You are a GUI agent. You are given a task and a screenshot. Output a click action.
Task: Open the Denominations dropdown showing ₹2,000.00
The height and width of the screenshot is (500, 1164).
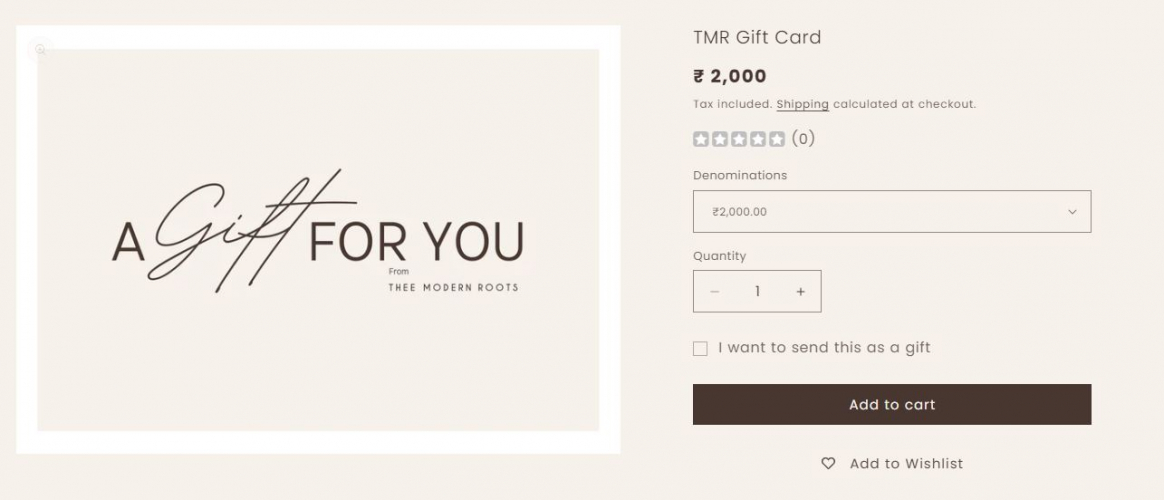click(880, 212)
